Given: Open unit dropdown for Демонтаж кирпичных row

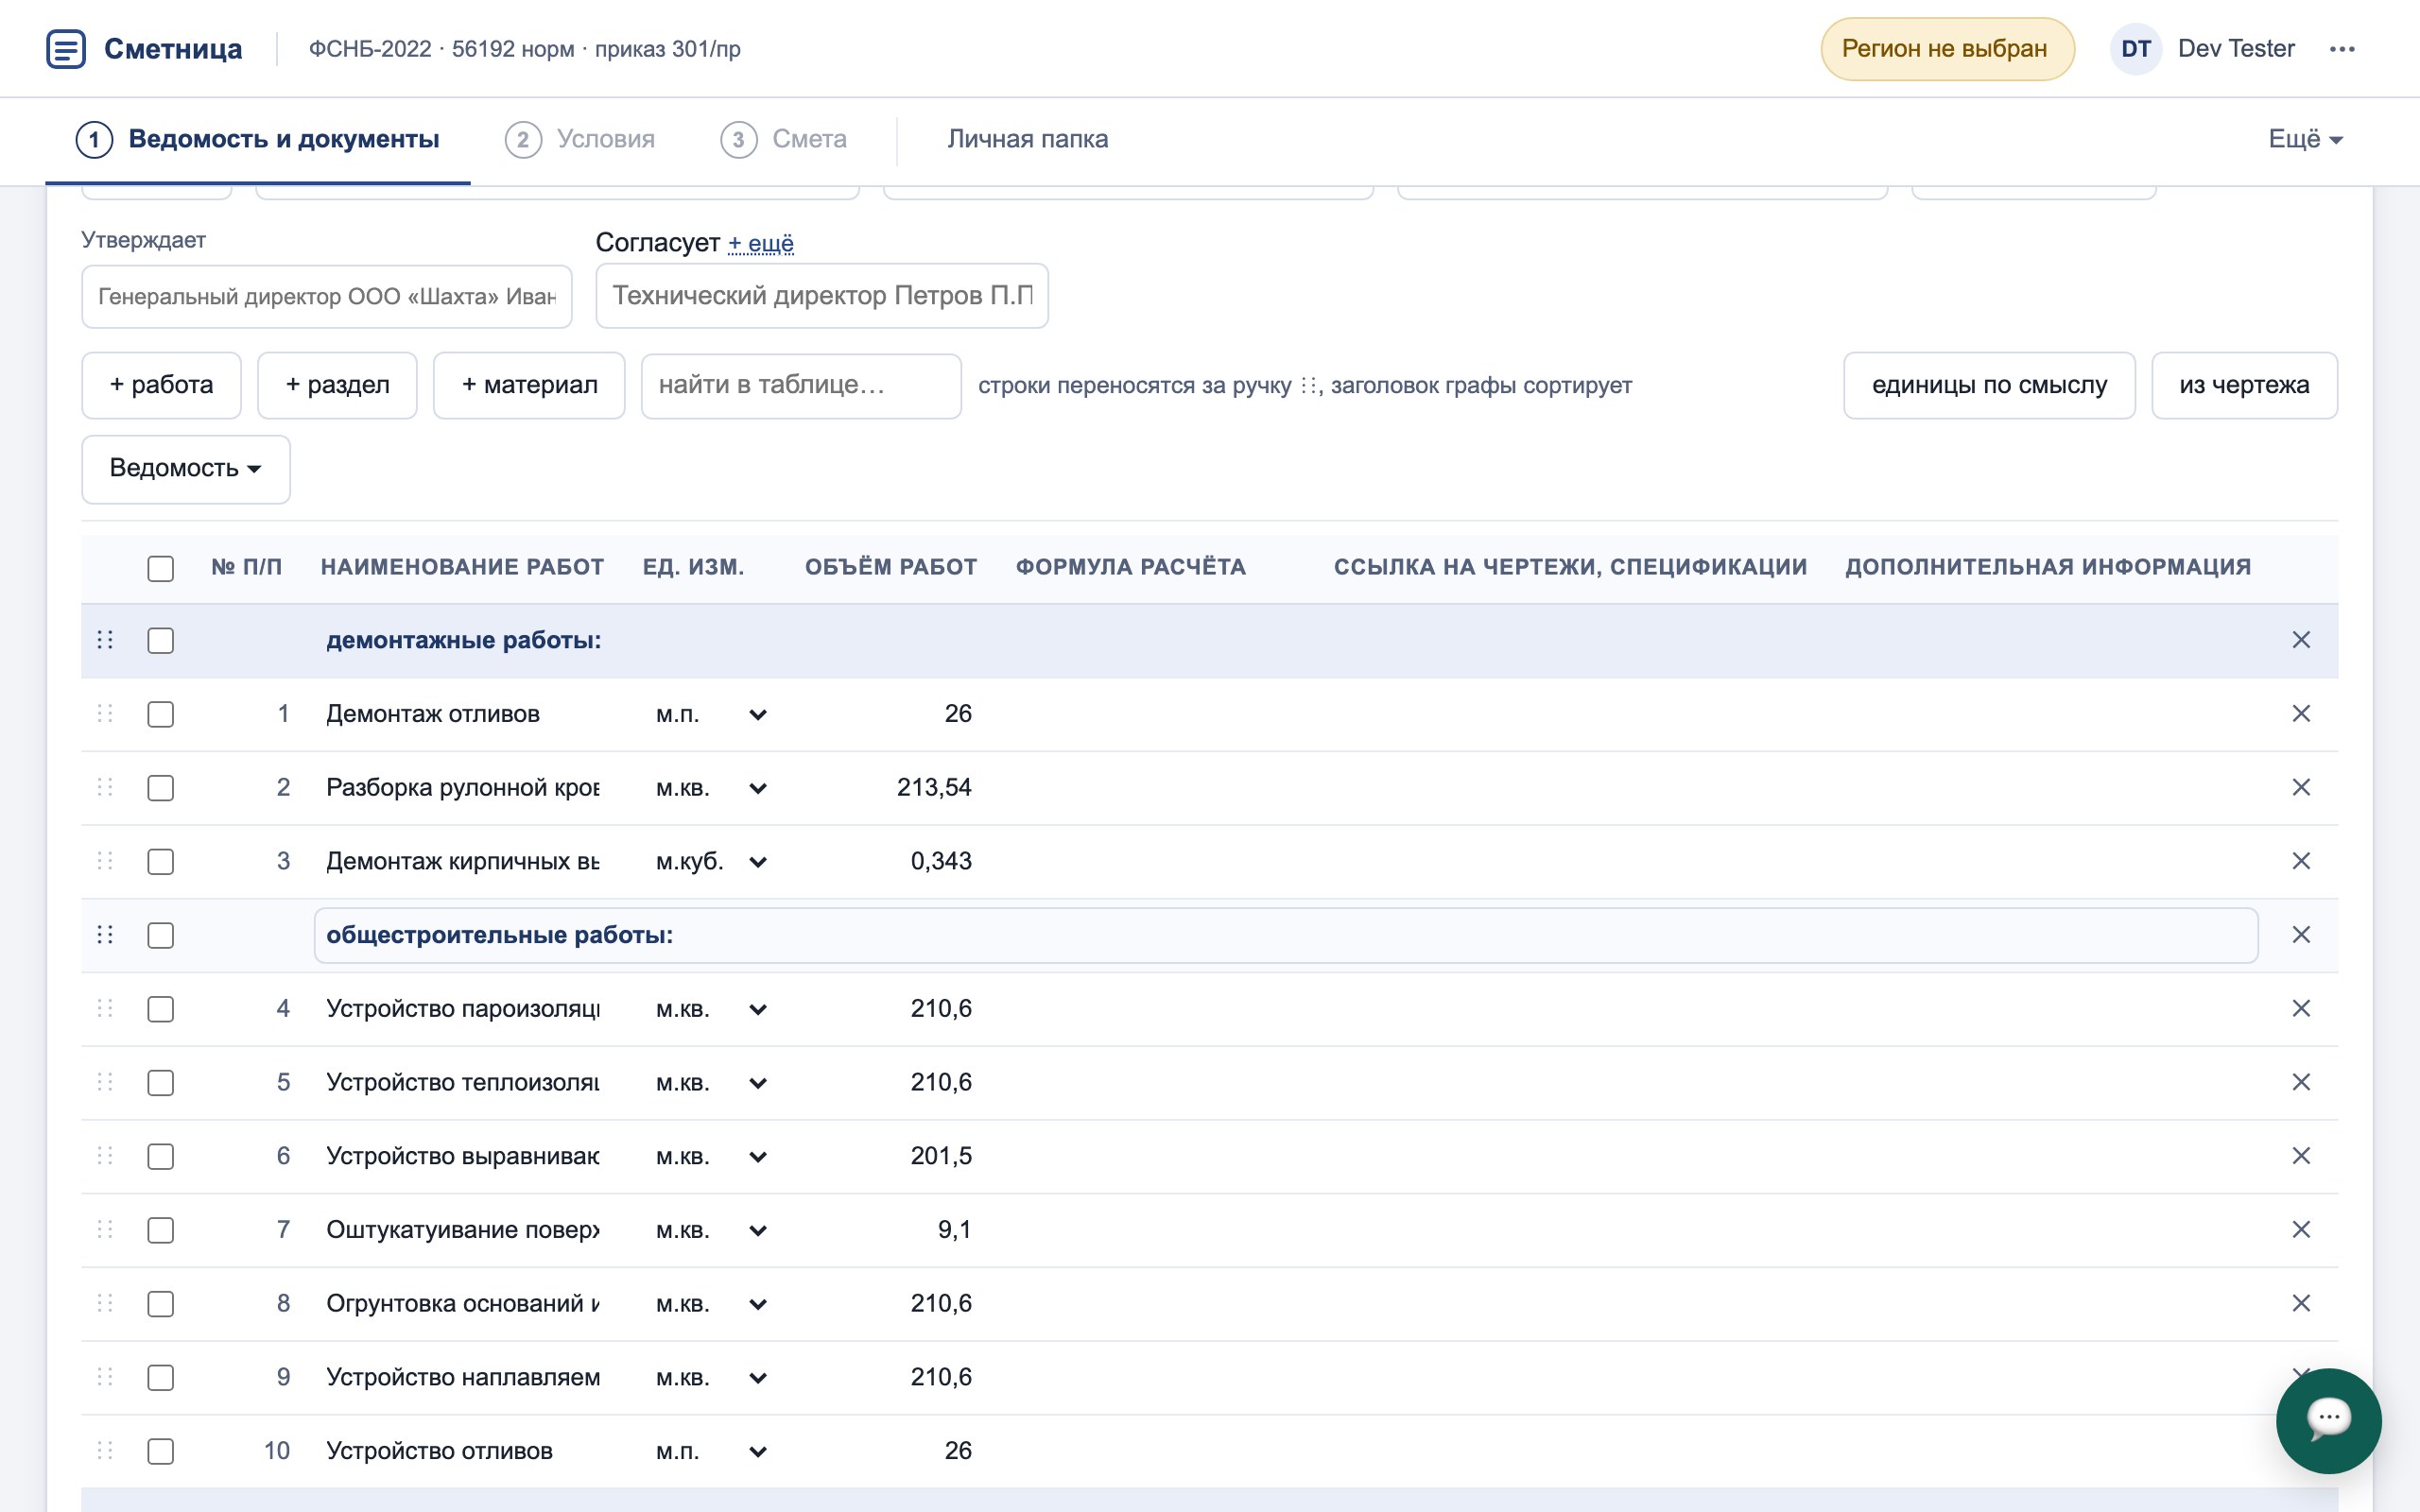Looking at the screenshot, I should (x=758, y=862).
